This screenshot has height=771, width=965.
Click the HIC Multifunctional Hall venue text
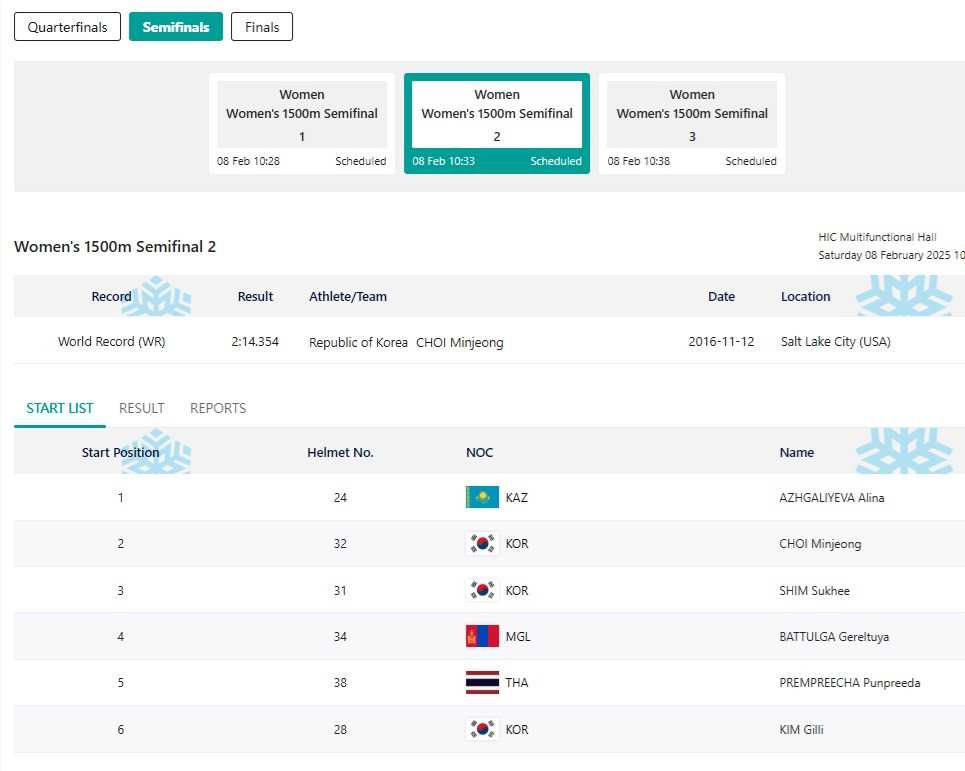tap(877, 237)
